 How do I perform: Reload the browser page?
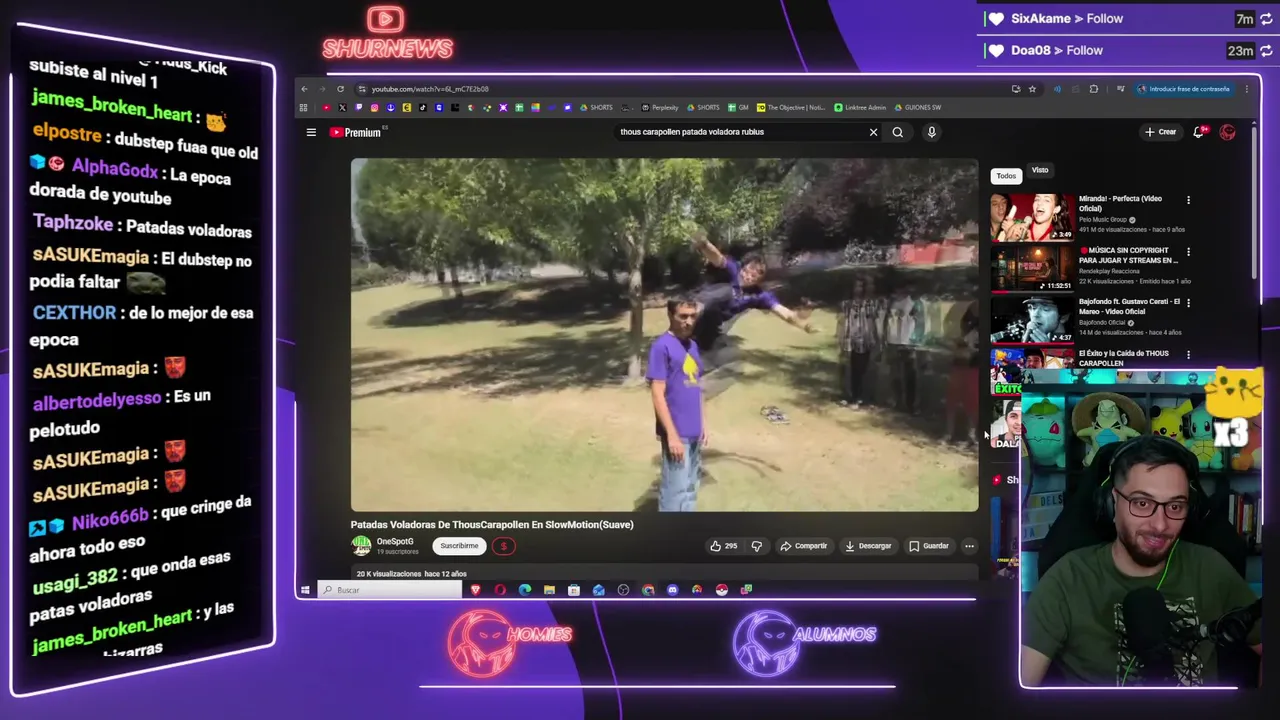[x=340, y=89]
